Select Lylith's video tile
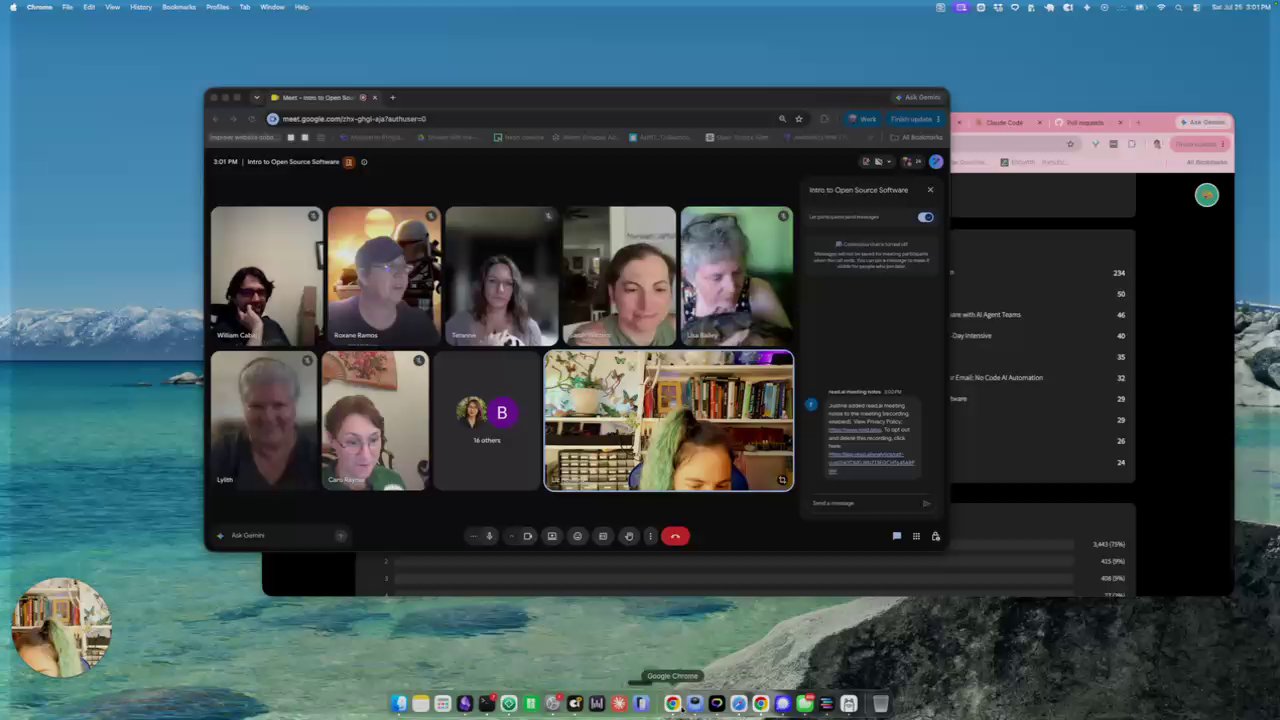 pyautogui.click(x=263, y=420)
